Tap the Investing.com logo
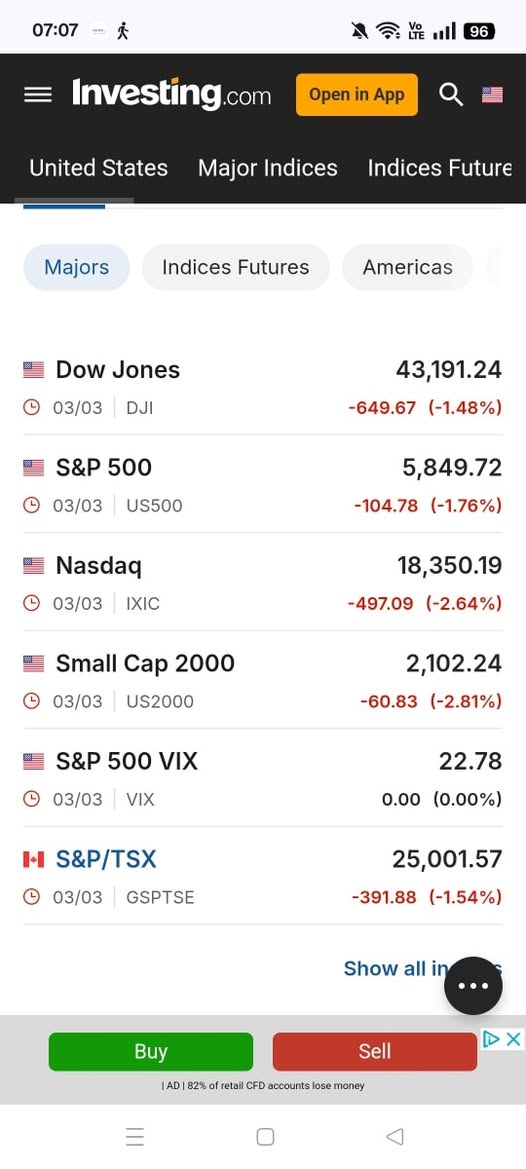526x1169 pixels. tap(171, 94)
